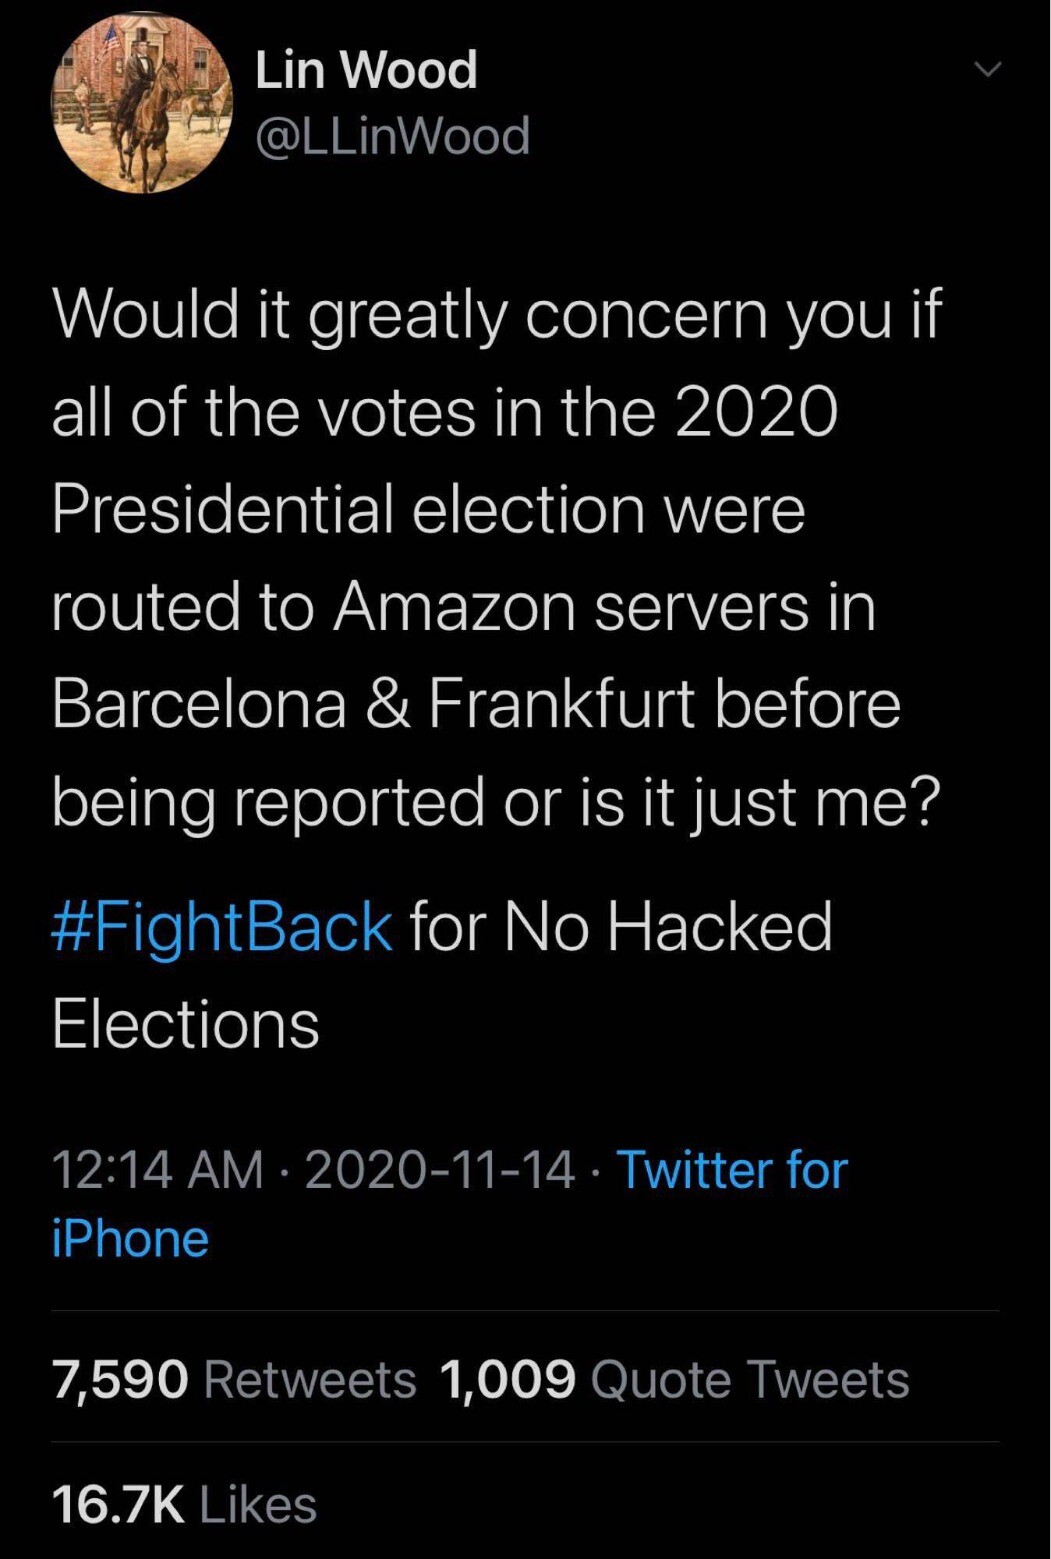
Task: Tap the Lin Wood display name
Action: point(366,70)
